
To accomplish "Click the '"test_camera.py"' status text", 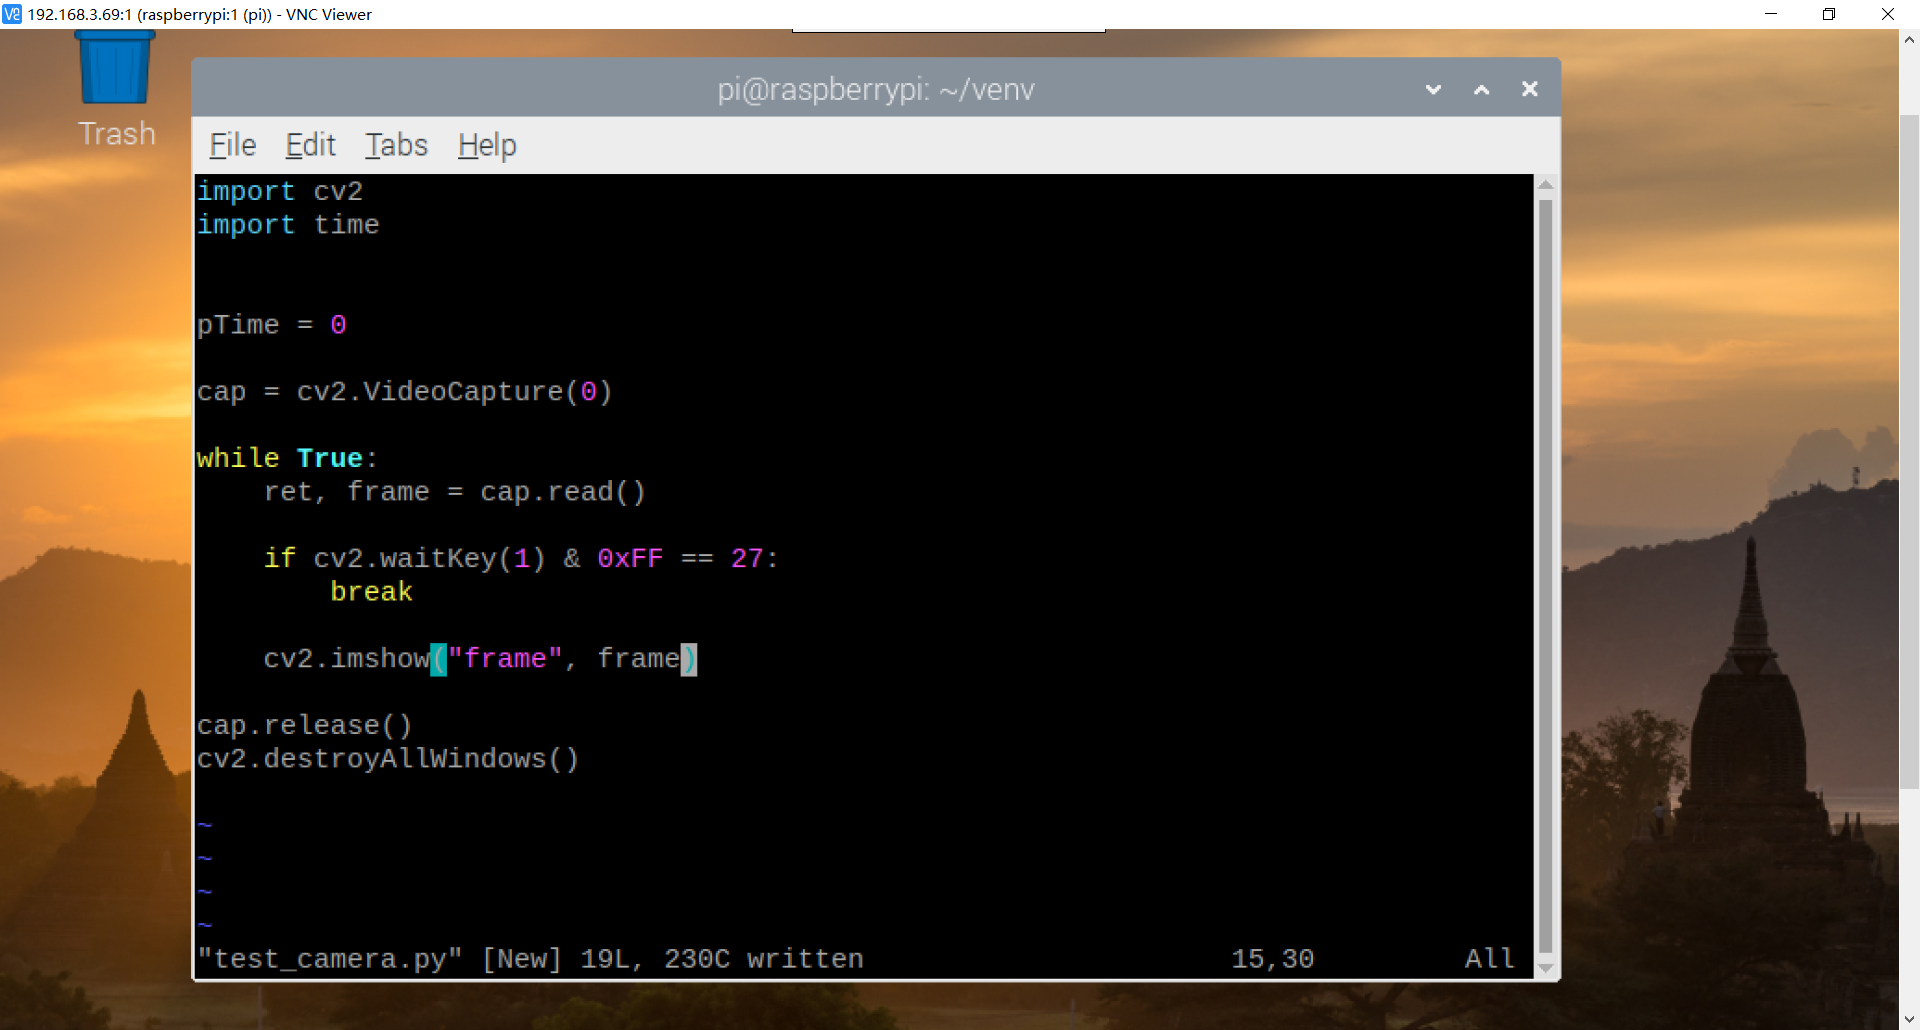I will point(330,959).
